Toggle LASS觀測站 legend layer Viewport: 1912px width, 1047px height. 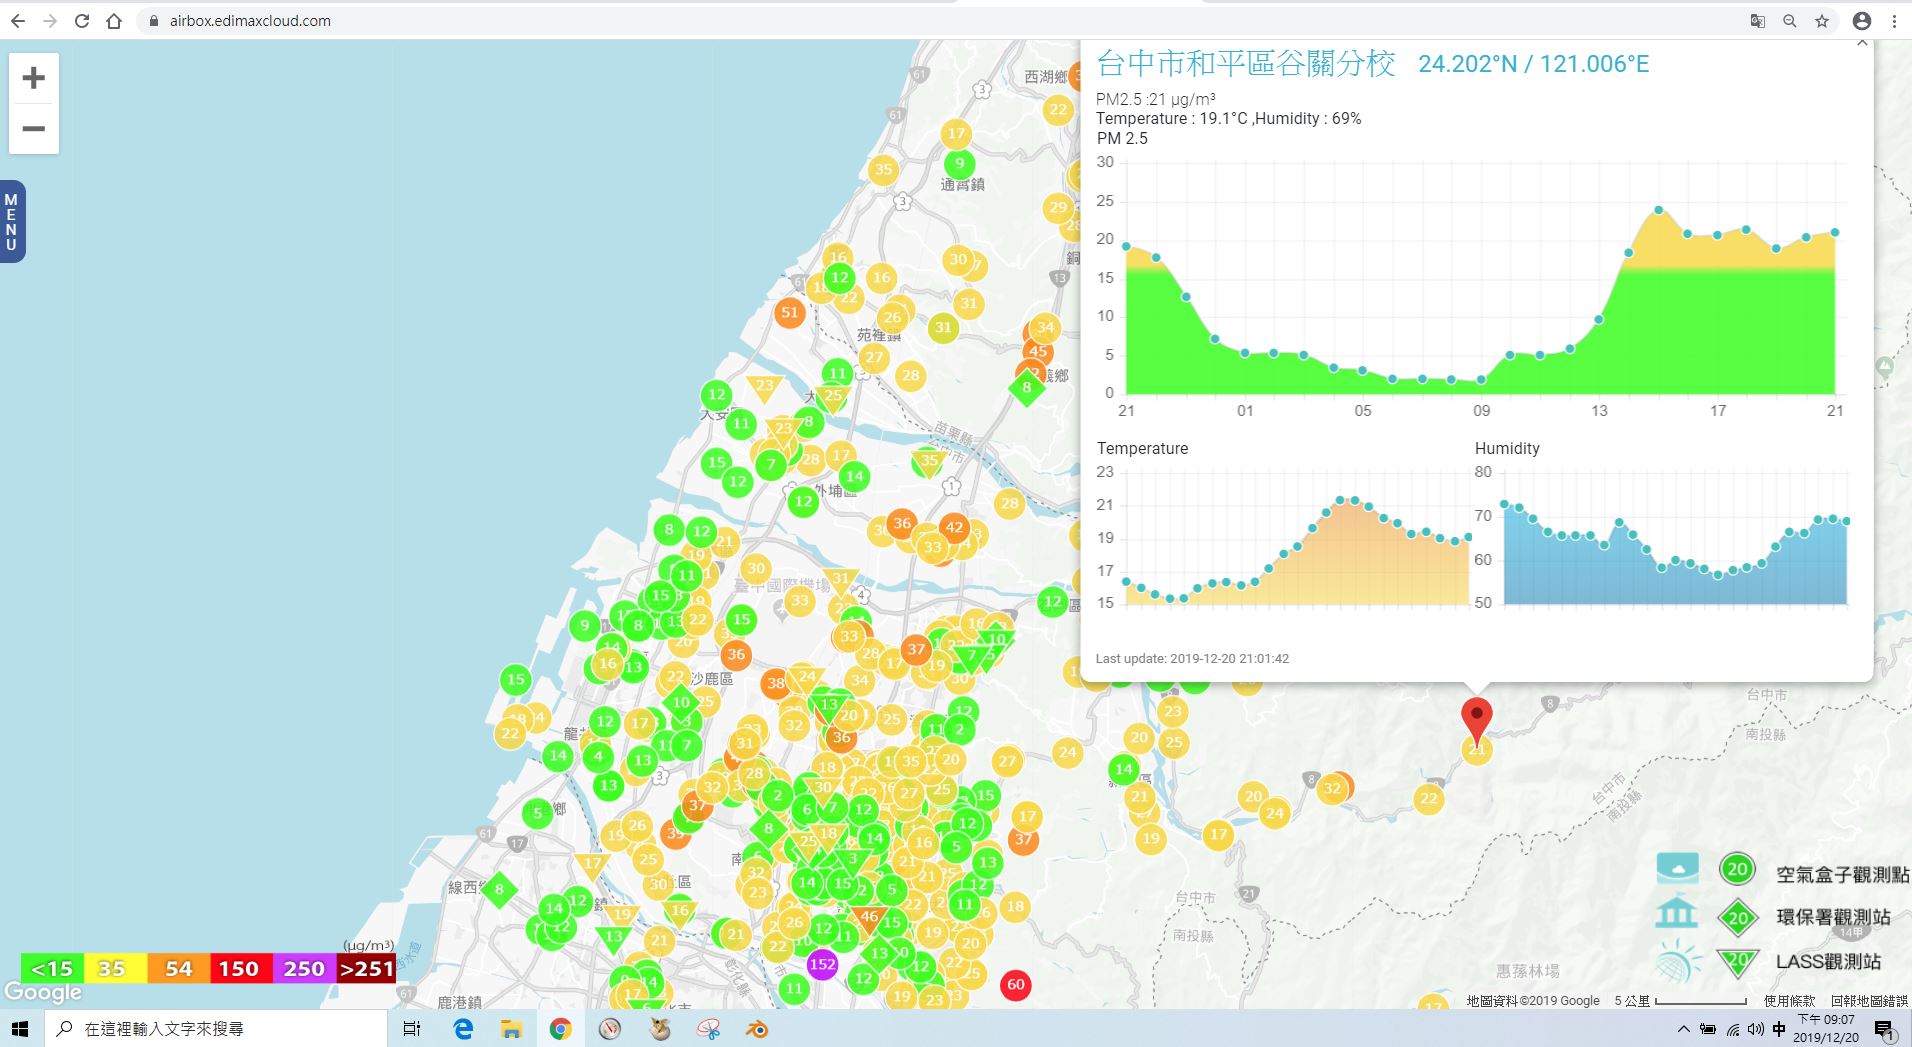(x=1828, y=961)
